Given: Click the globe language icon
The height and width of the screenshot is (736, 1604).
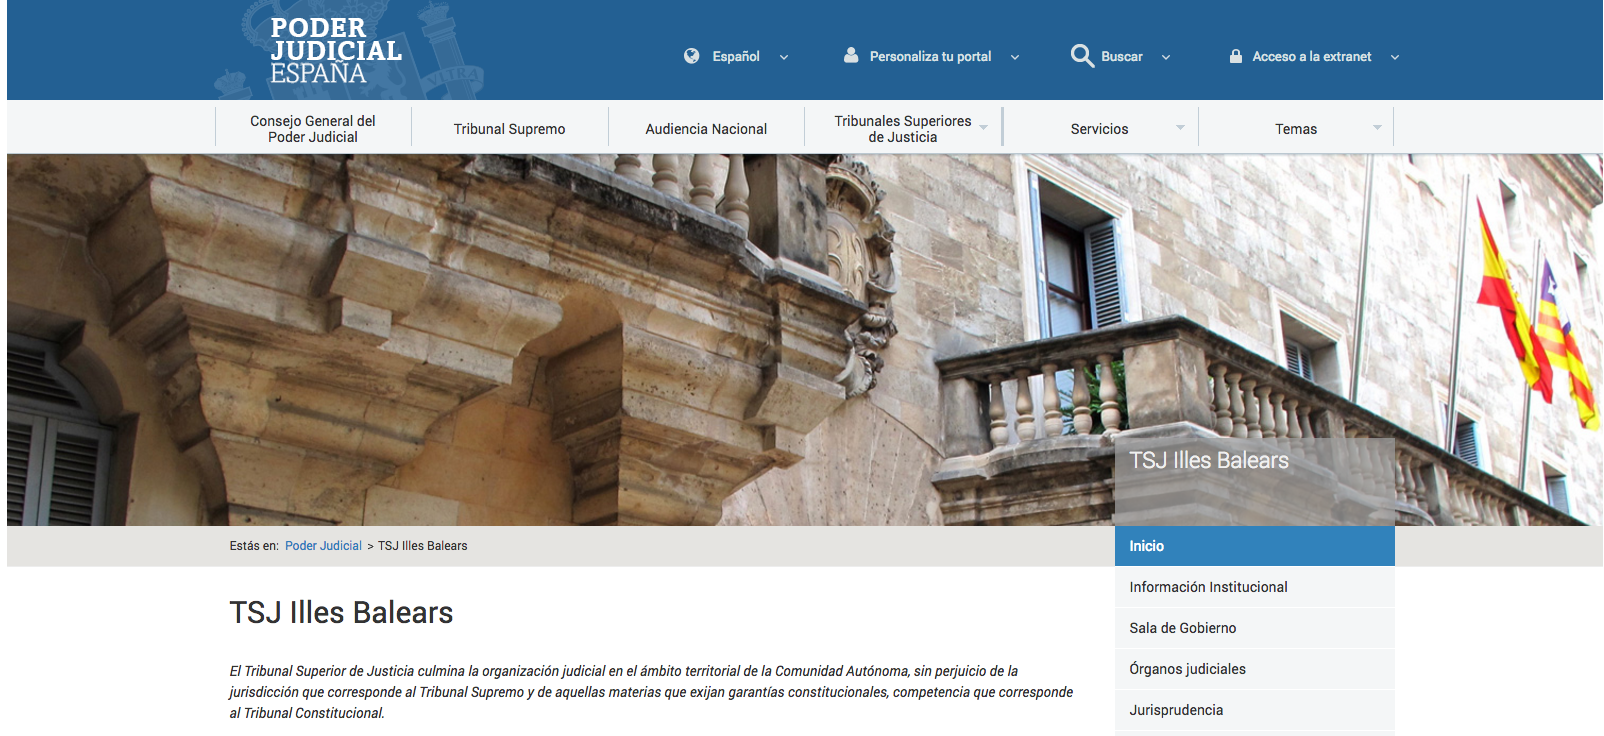Looking at the screenshot, I should click(691, 56).
